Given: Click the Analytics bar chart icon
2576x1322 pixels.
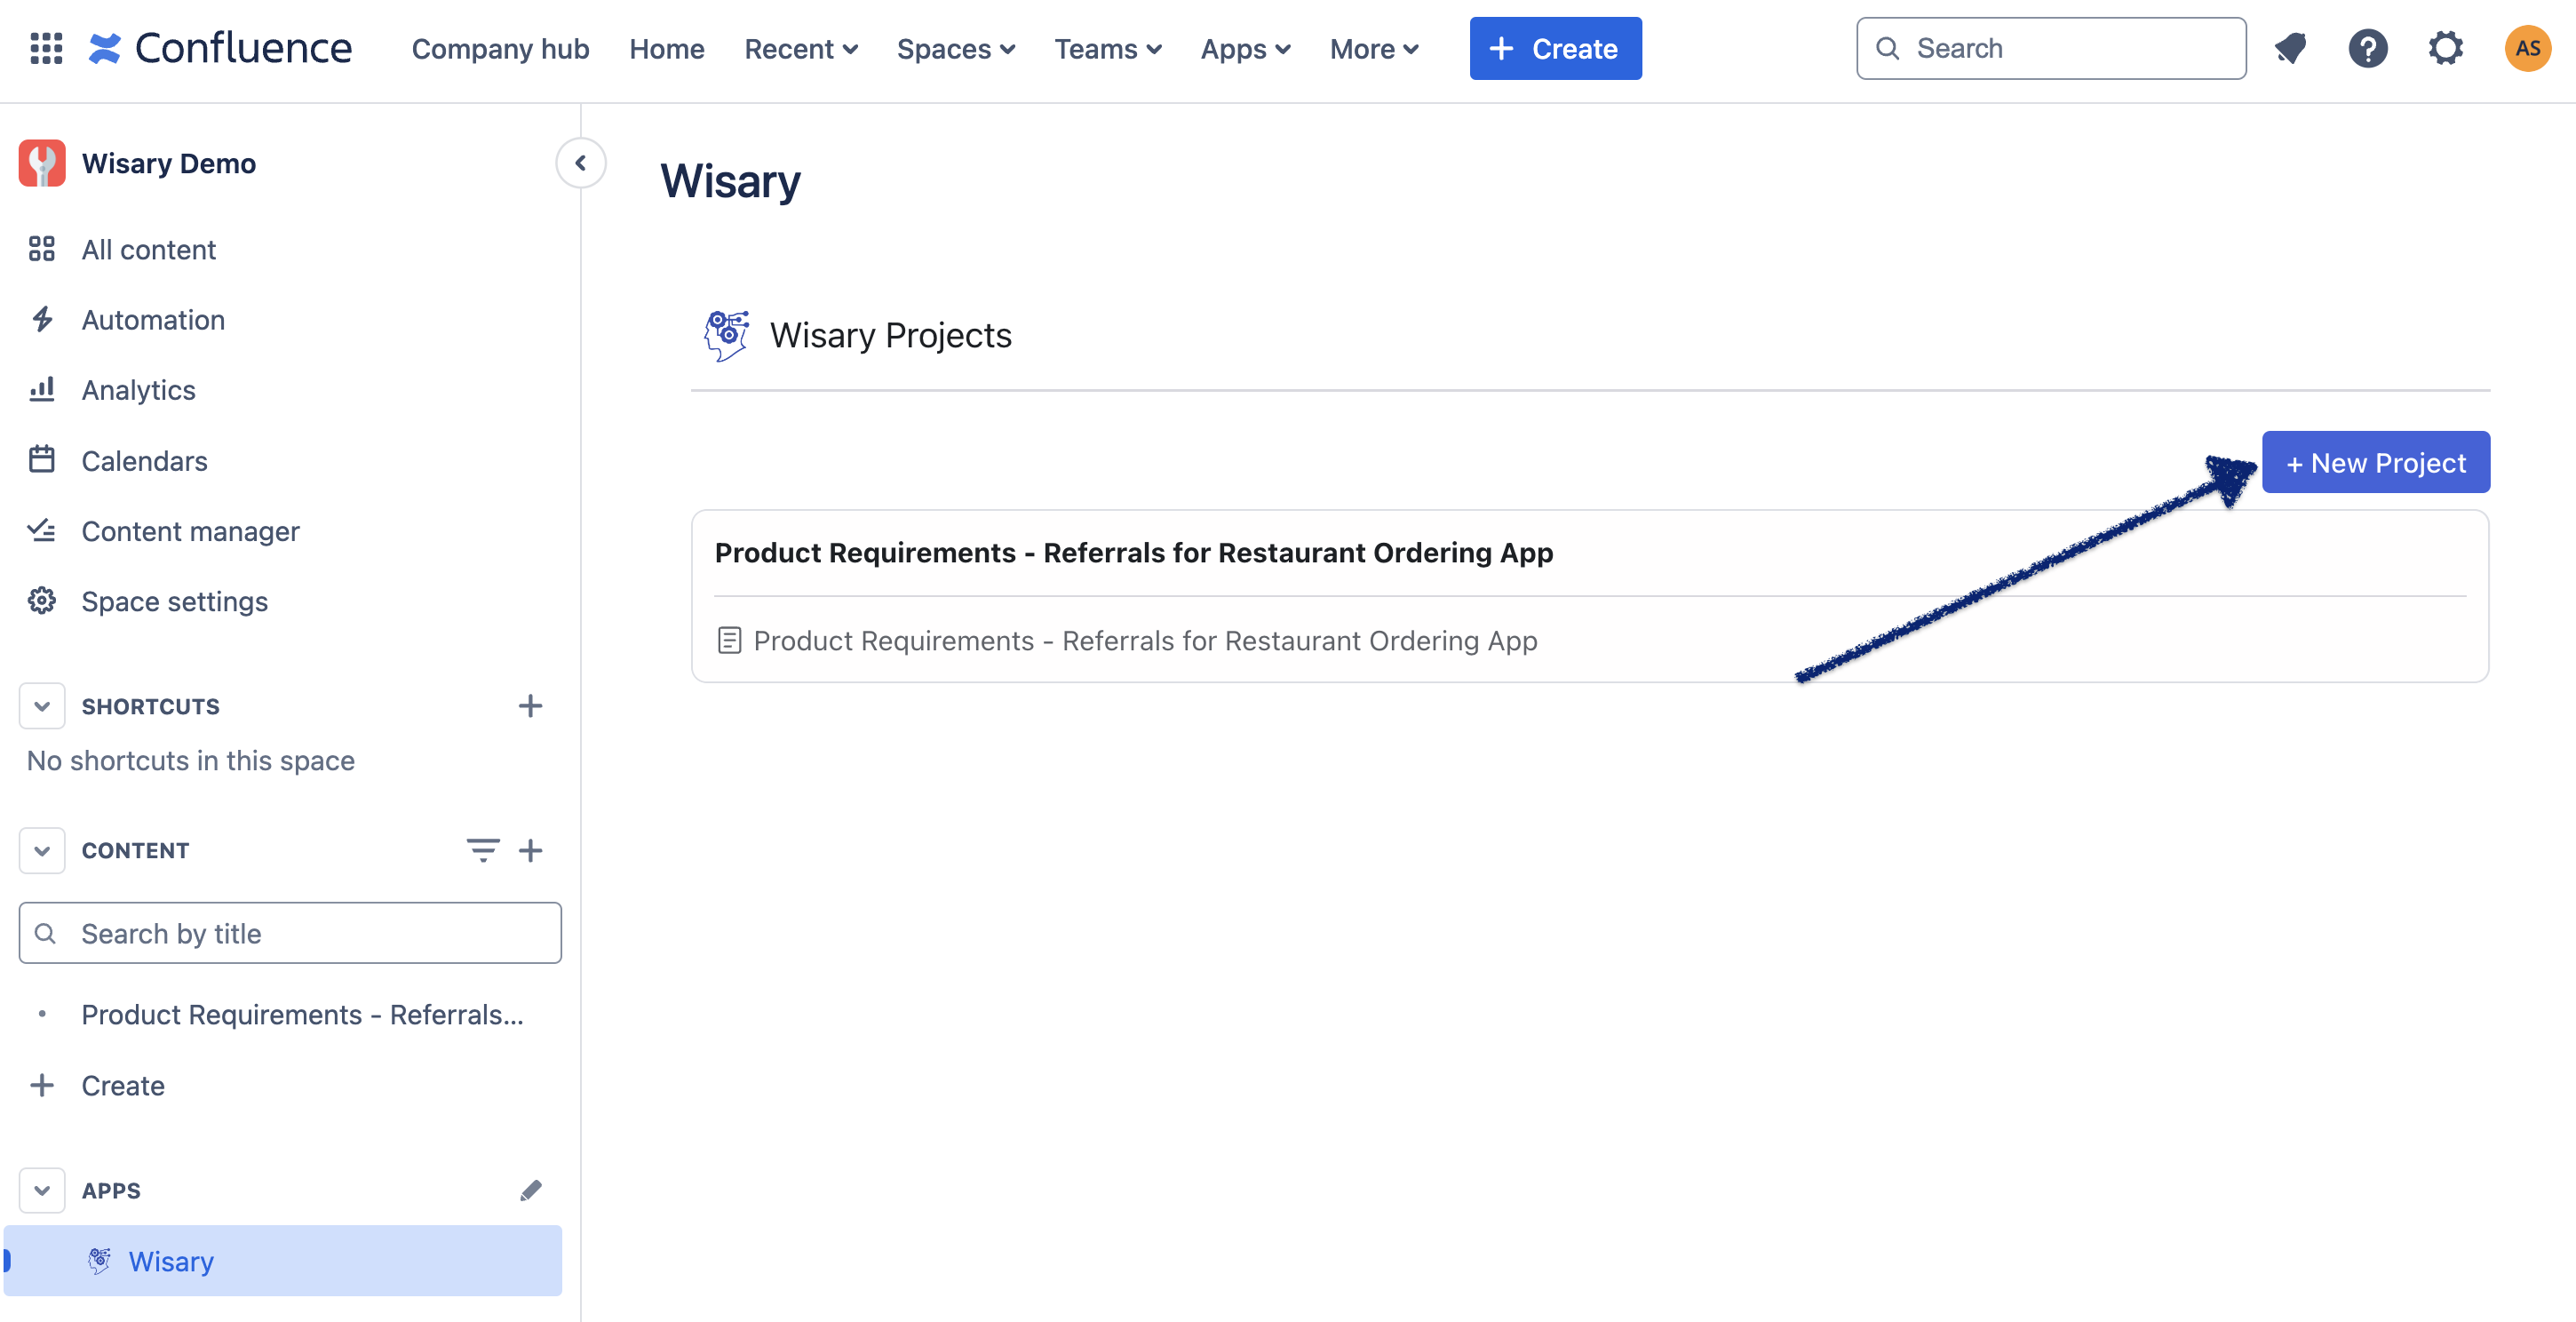Looking at the screenshot, I should pyautogui.click(x=42, y=388).
